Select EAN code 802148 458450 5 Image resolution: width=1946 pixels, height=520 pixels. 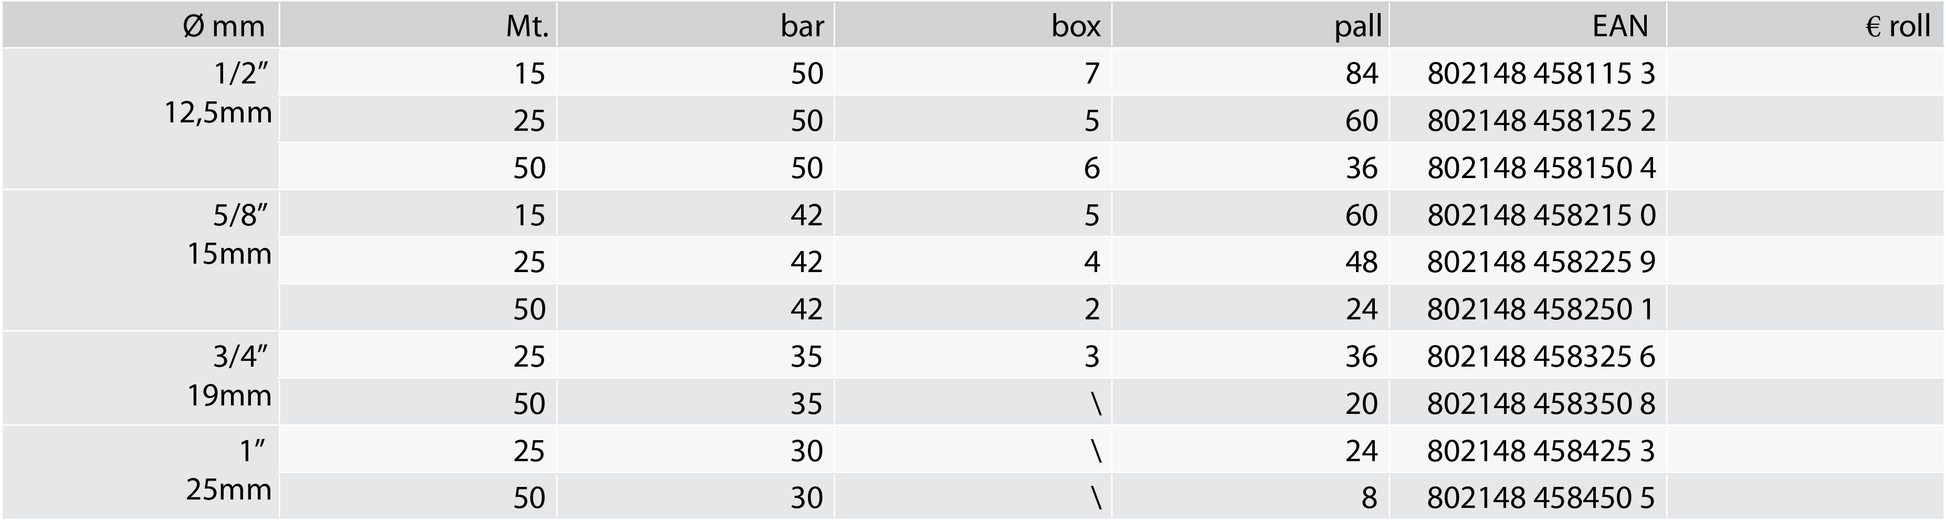(1541, 497)
